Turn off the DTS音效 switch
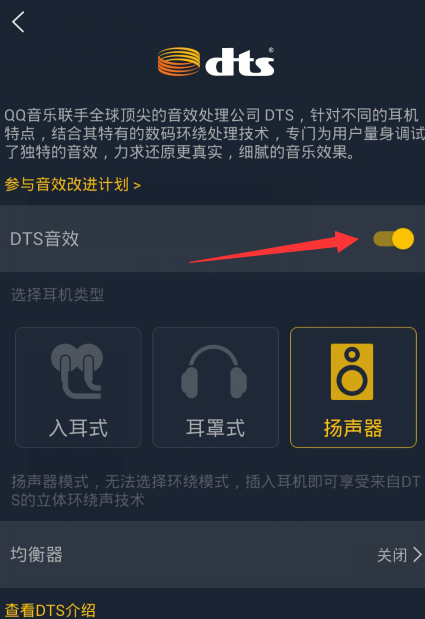 (x=393, y=239)
